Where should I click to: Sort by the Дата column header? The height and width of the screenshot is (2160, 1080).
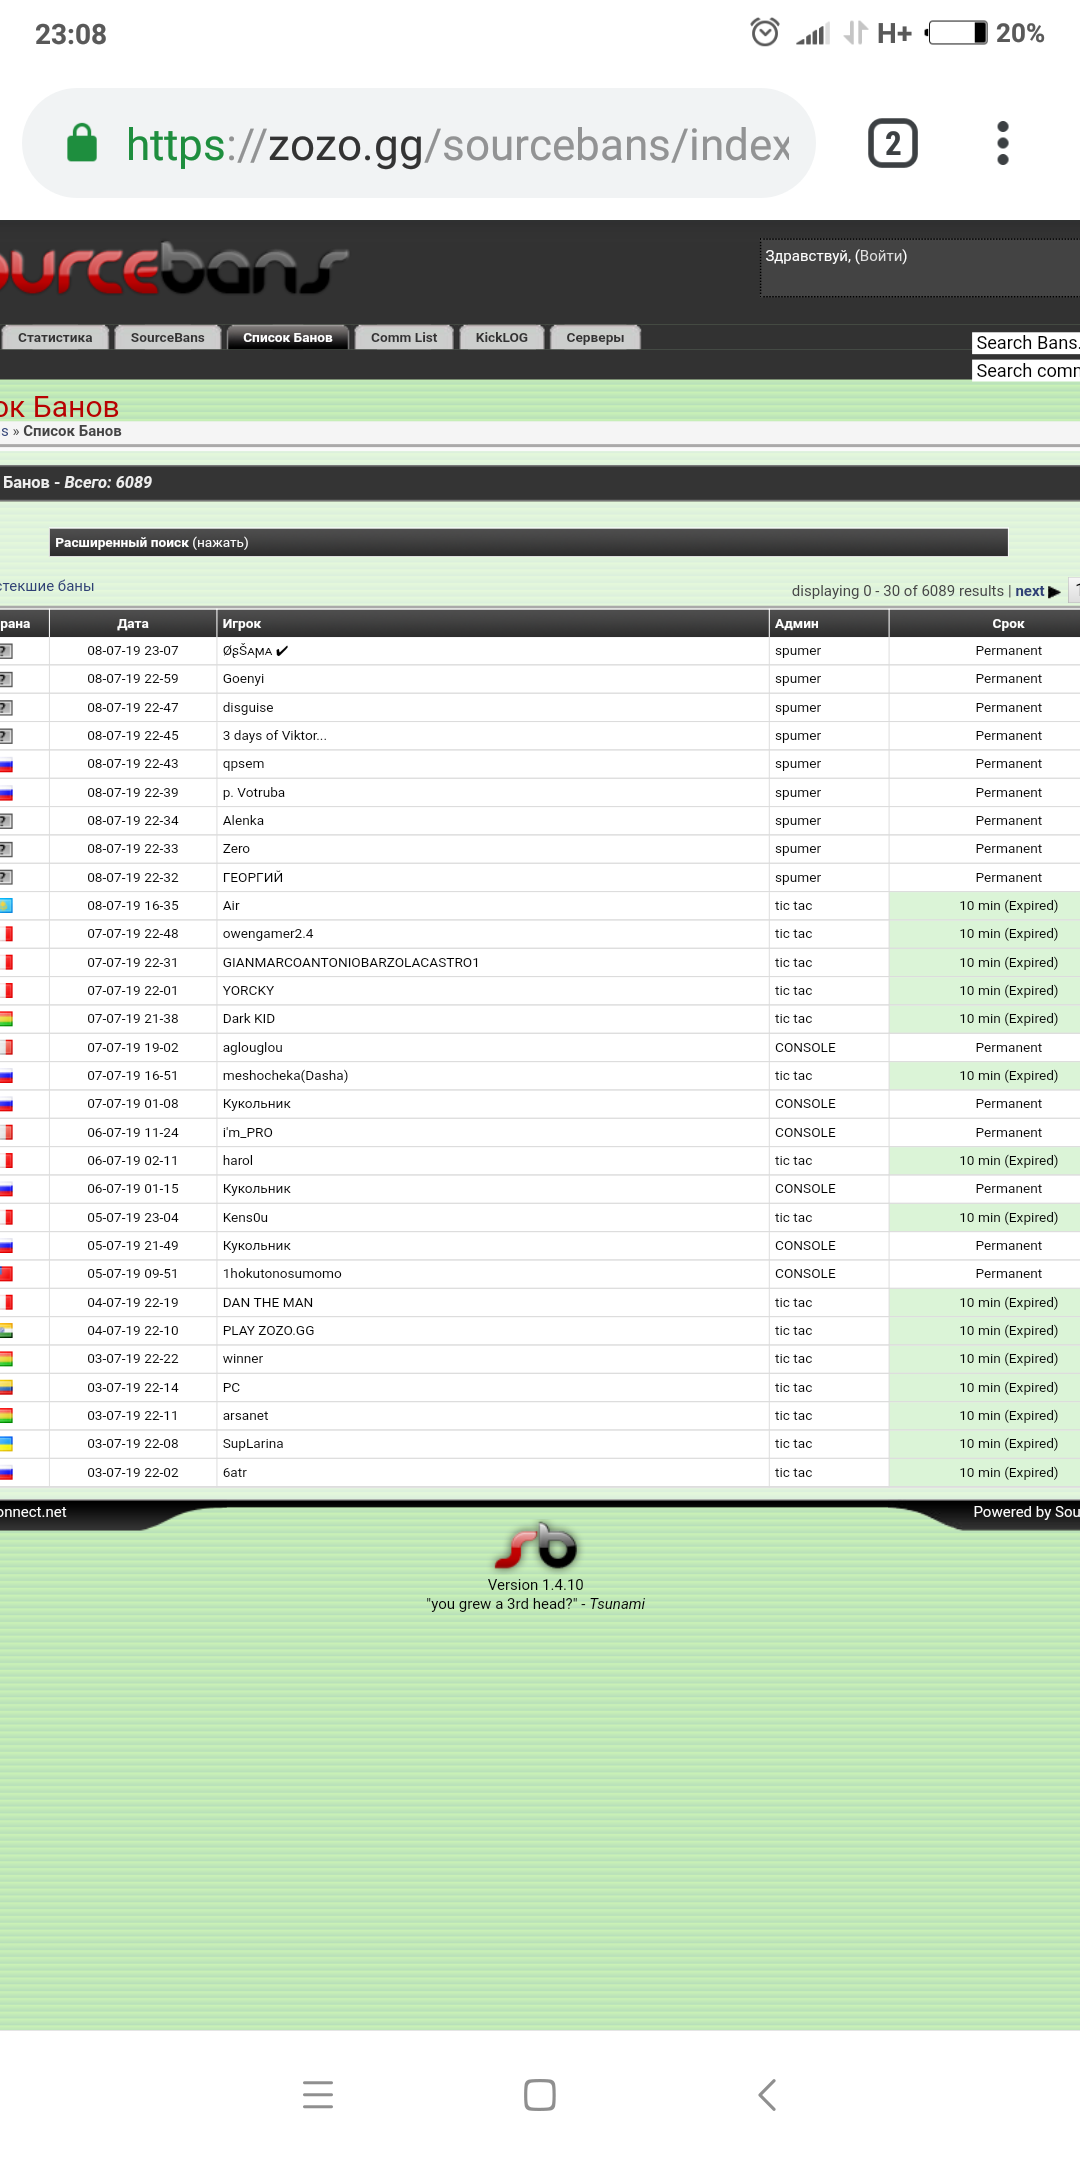pyautogui.click(x=132, y=624)
